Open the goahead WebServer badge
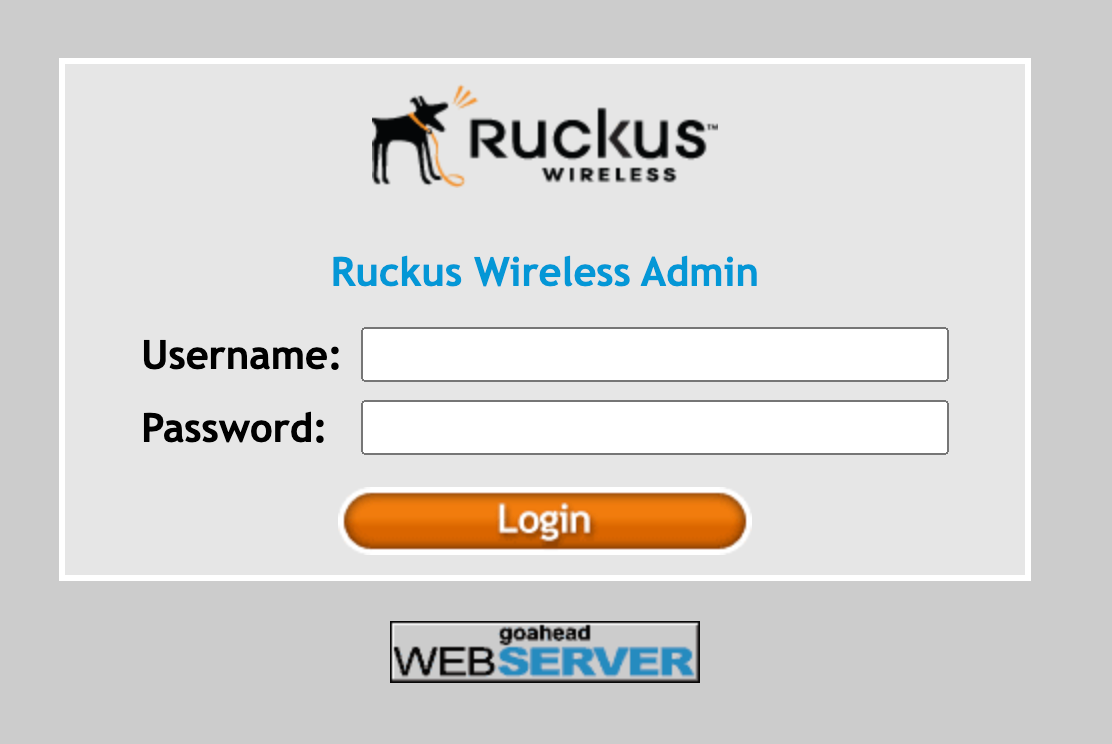 [x=545, y=652]
